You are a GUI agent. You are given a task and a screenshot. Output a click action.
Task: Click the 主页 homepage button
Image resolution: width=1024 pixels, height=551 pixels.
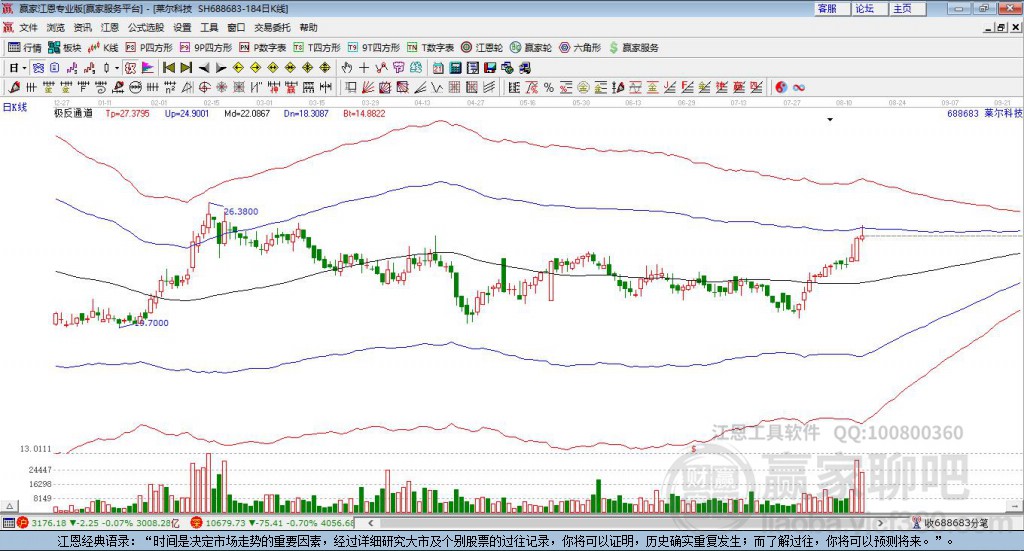click(902, 8)
